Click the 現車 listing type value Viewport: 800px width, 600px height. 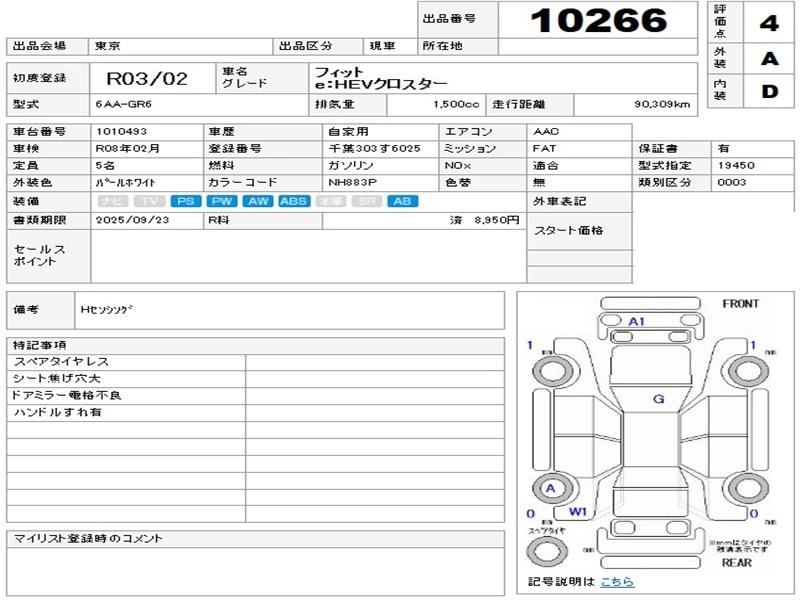click(382, 46)
